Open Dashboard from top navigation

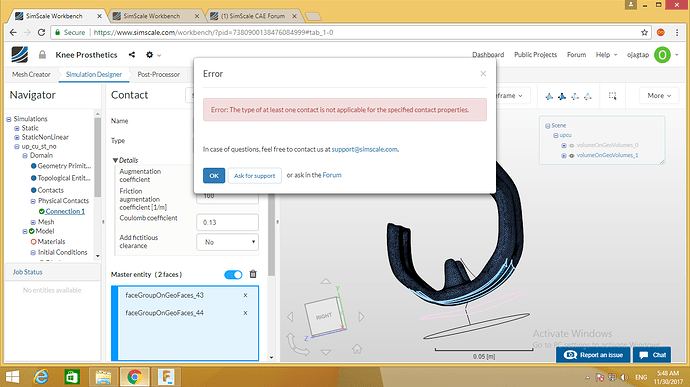point(488,55)
